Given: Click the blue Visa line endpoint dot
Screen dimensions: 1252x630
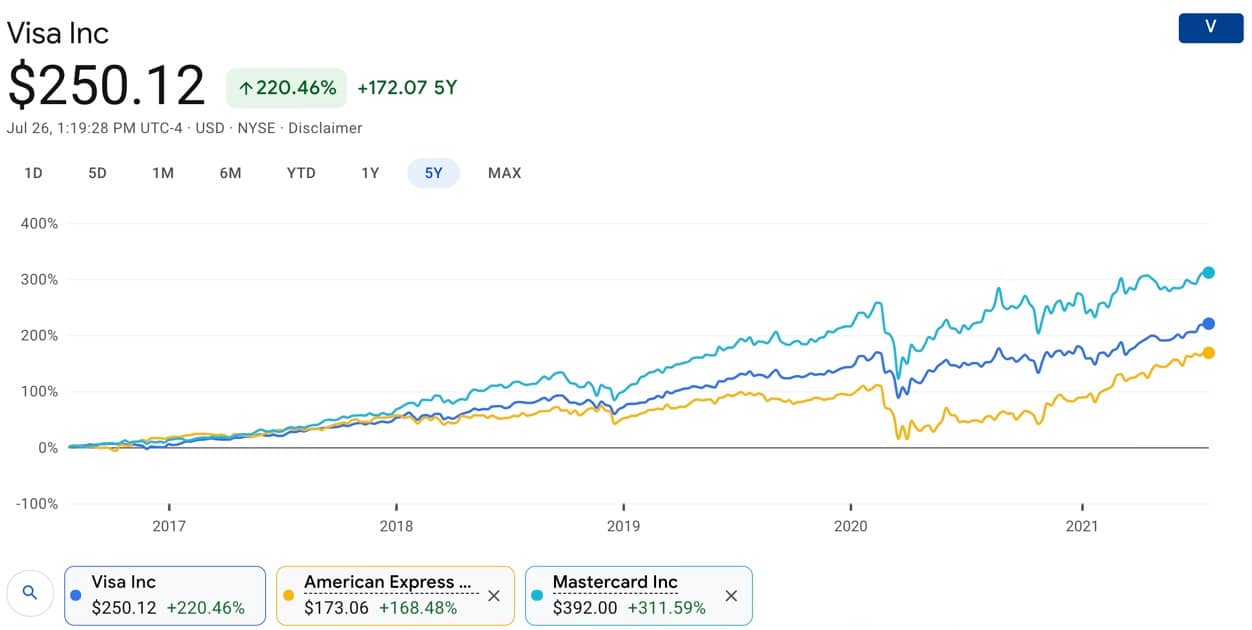Looking at the screenshot, I should 1209,323.
